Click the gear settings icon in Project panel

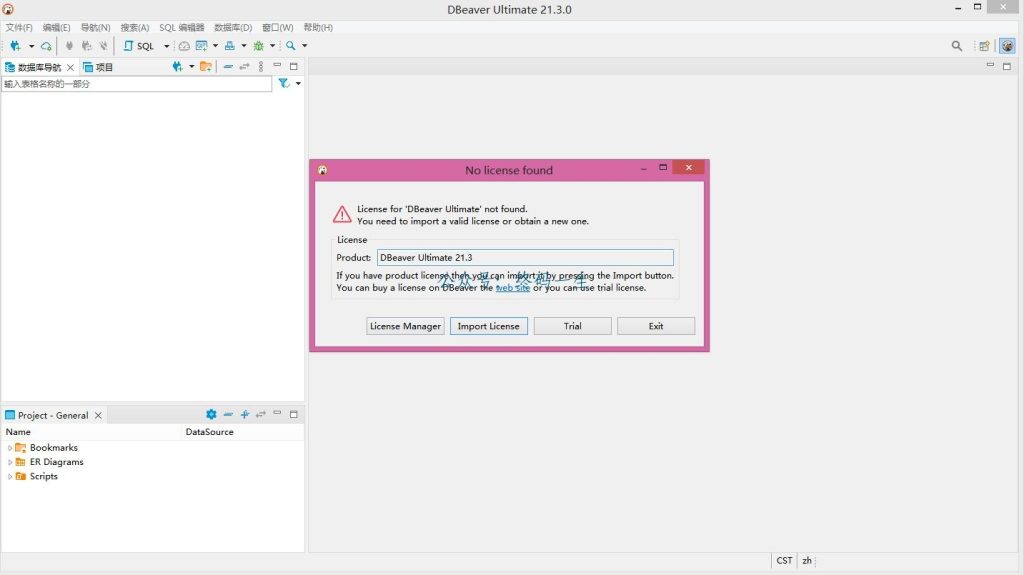tap(211, 414)
